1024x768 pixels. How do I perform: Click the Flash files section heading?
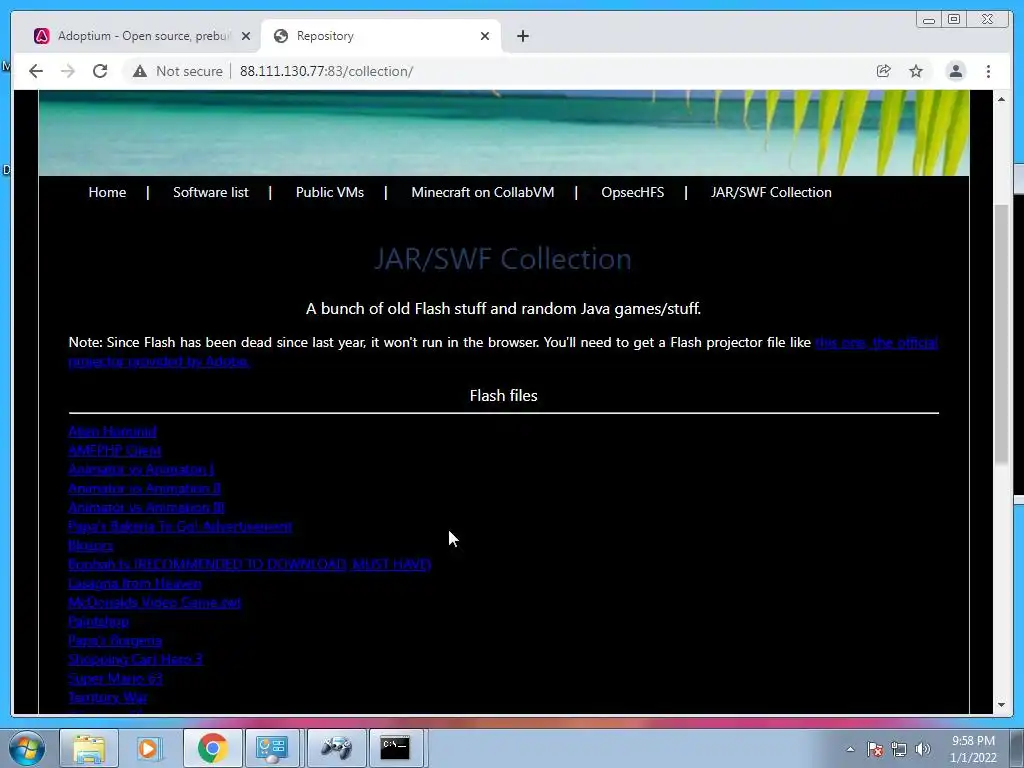click(504, 395)
